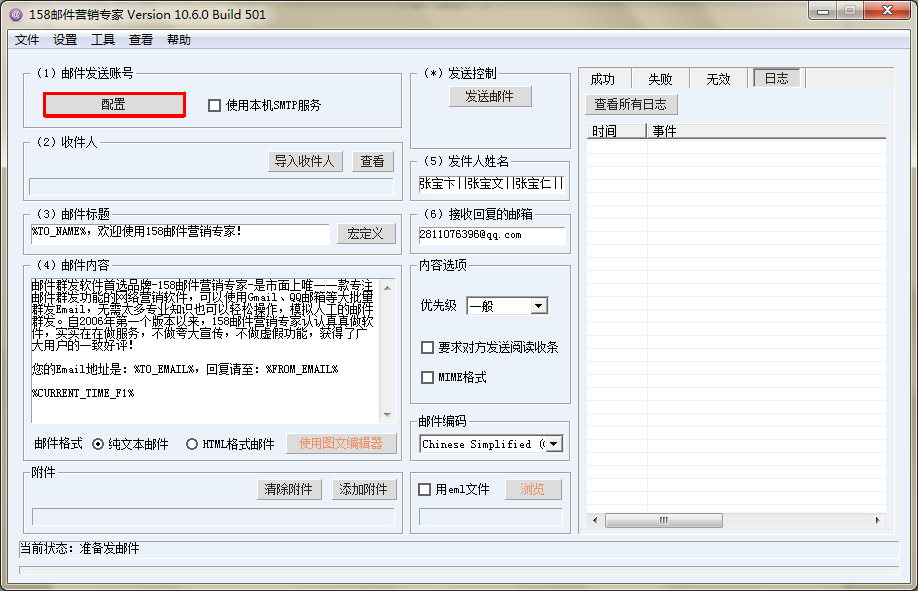Click the 邮件标题 subject field

tap(180, 233)
